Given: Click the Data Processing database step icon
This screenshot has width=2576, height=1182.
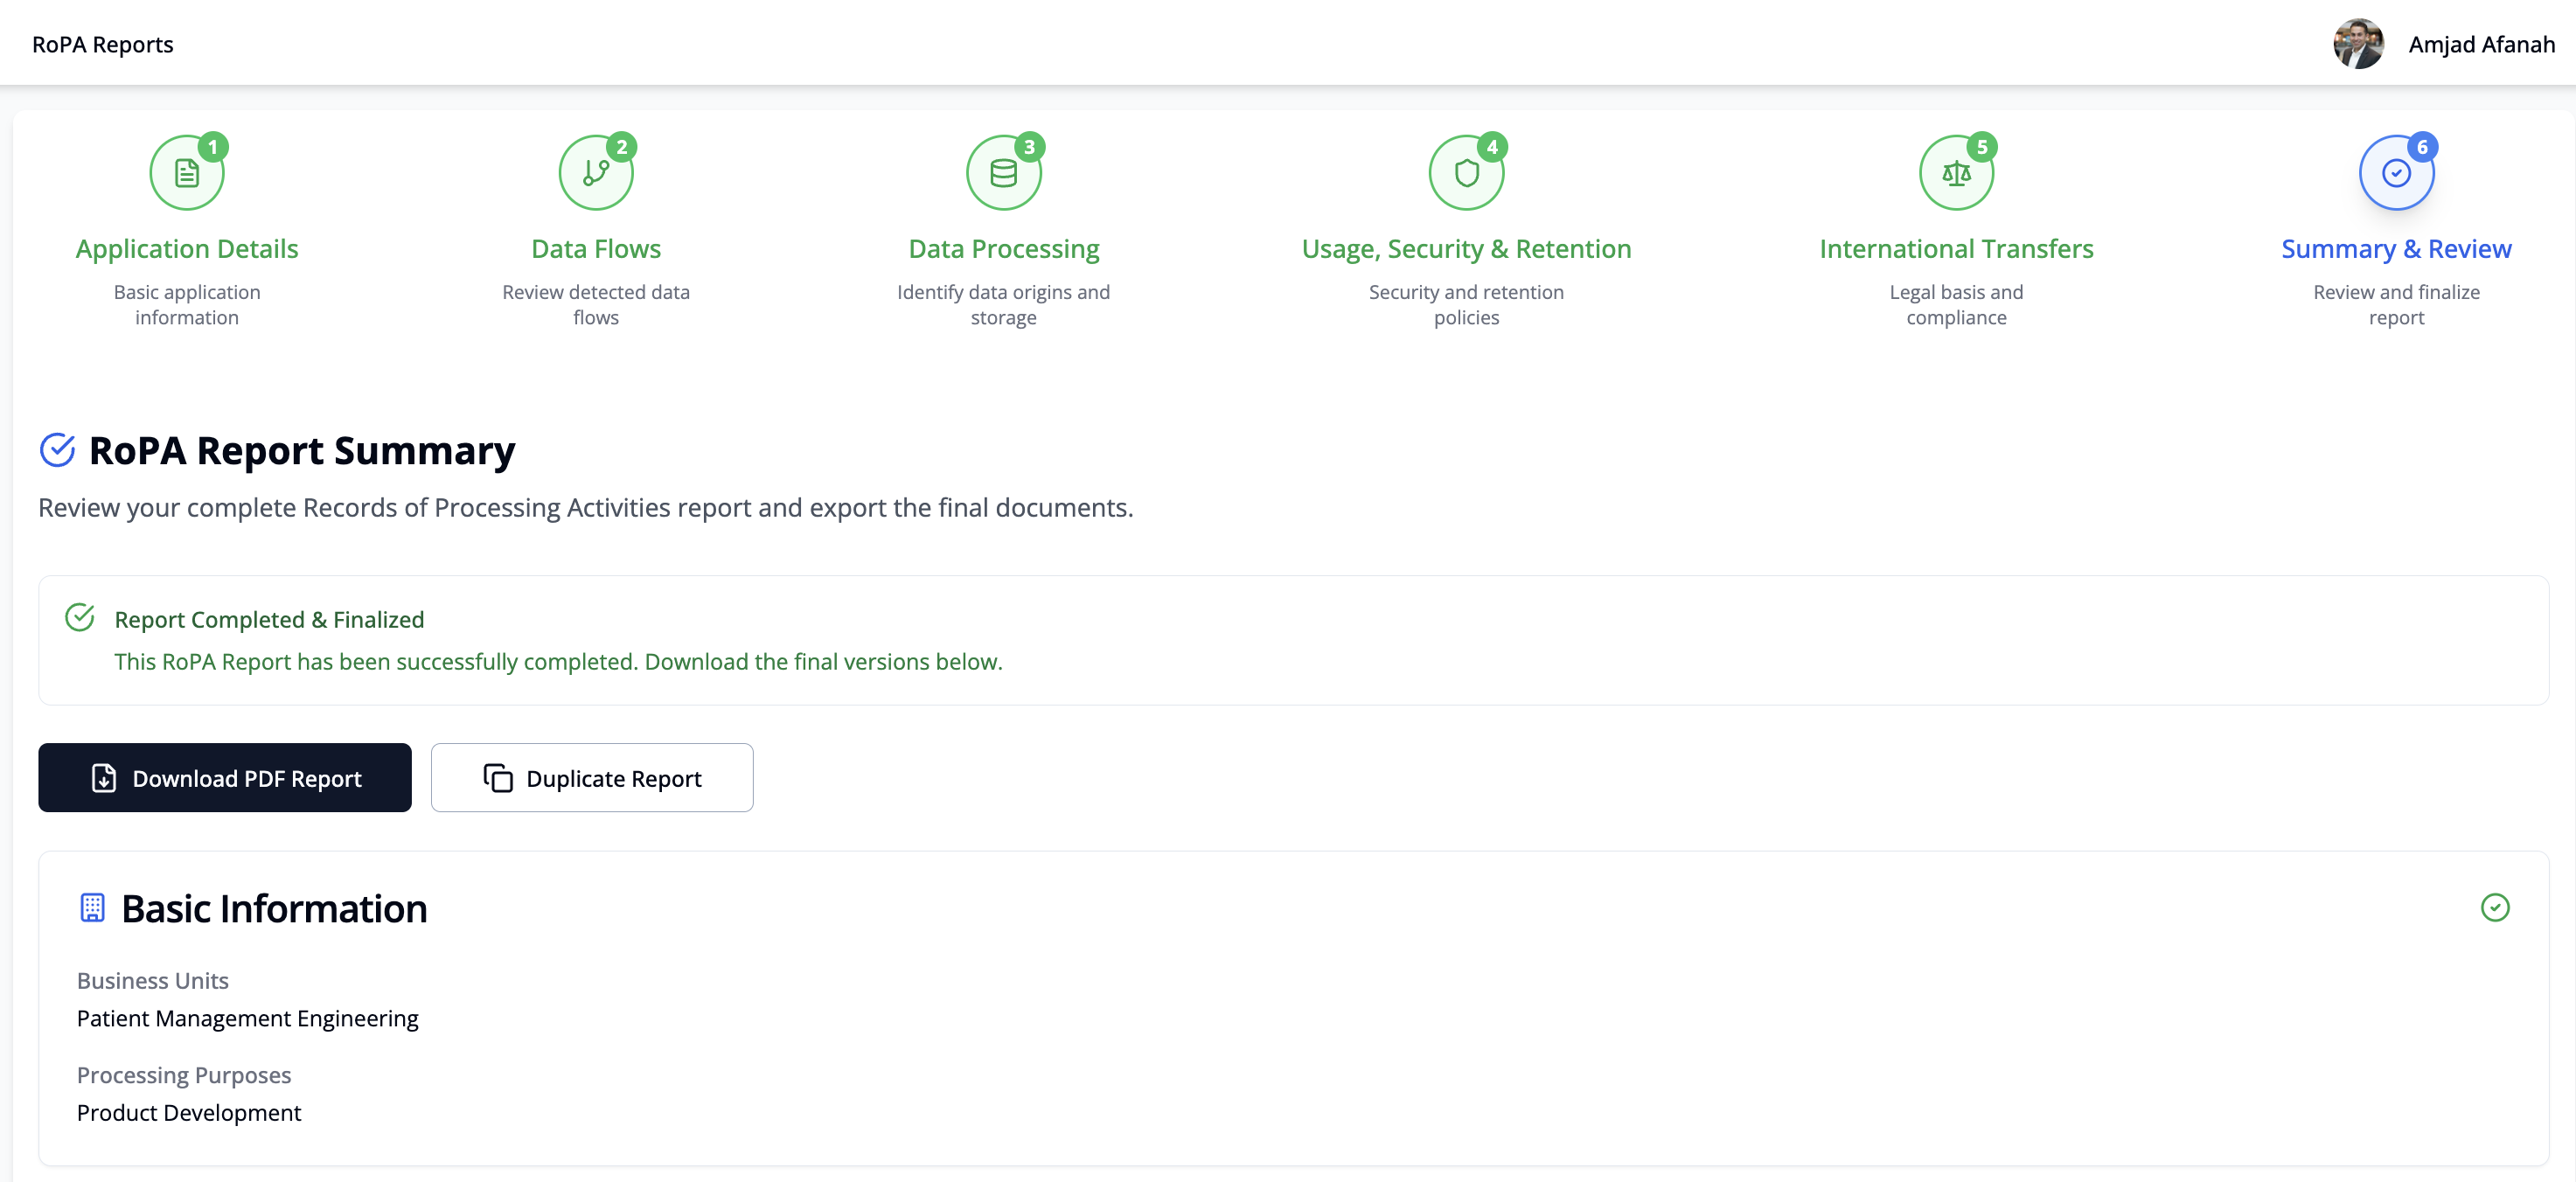Looking at the screenshot, I should click(1003, 173).
